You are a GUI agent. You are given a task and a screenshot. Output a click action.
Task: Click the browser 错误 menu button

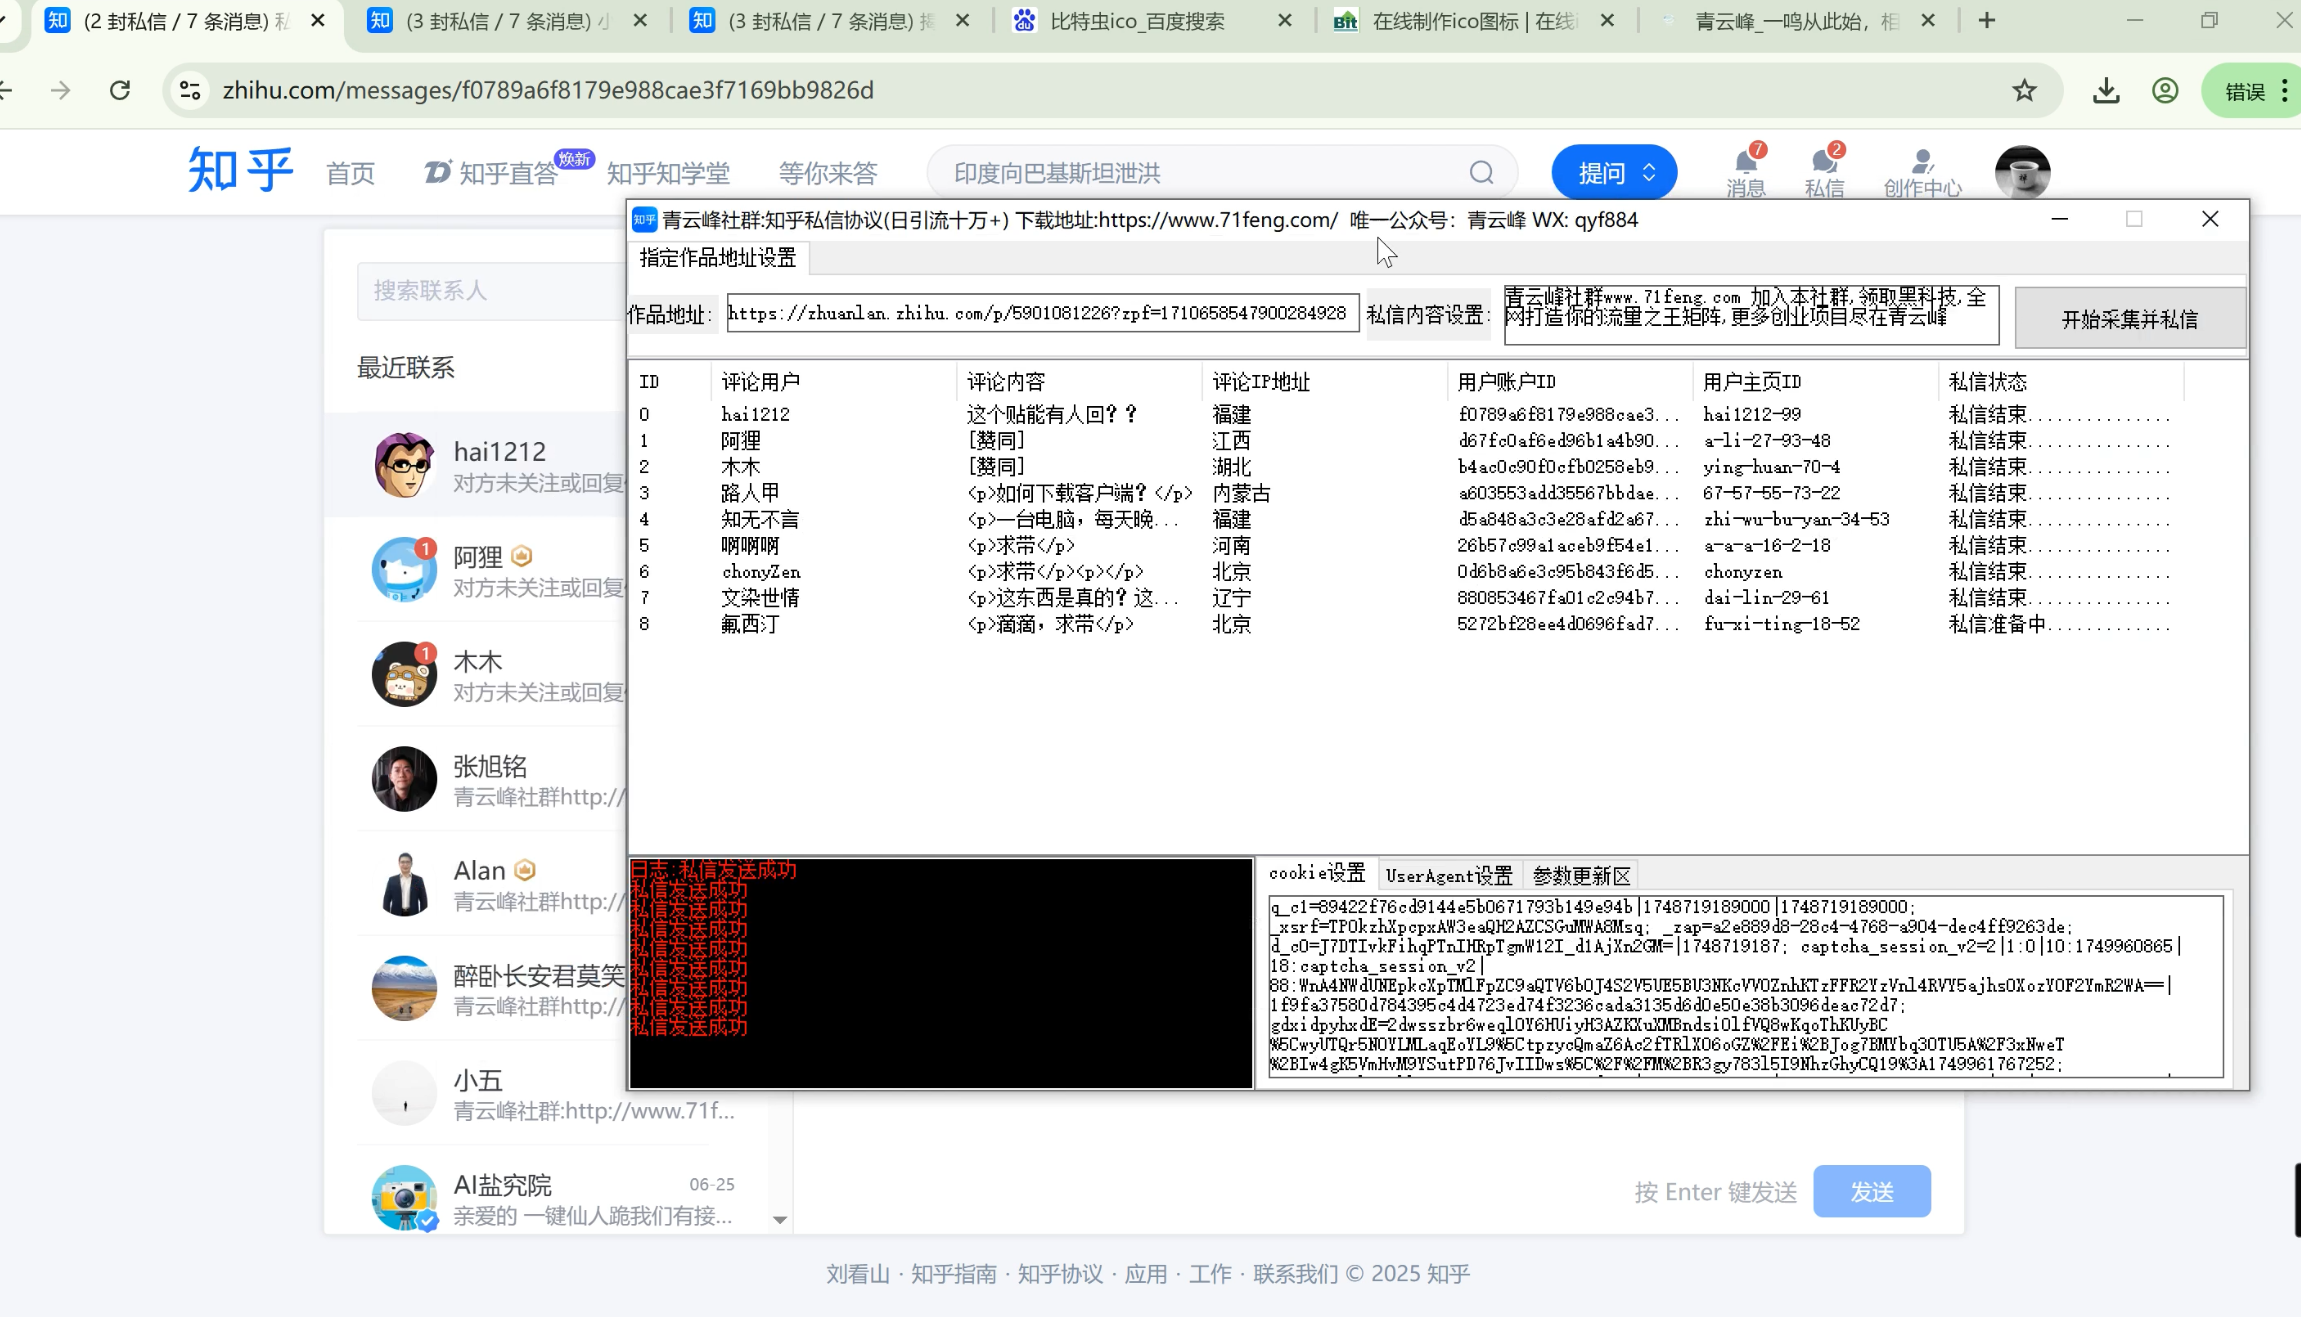pos(2254,91)
